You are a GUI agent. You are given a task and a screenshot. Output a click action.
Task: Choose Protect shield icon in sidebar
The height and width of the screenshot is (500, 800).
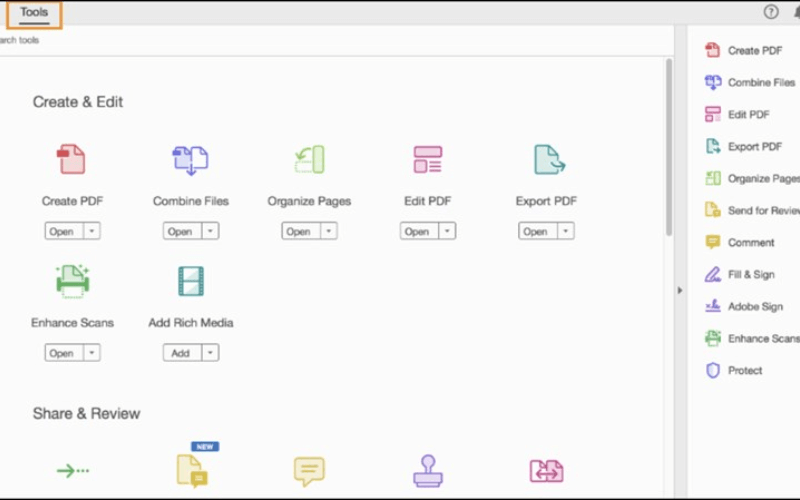click(x=713, y=370)
